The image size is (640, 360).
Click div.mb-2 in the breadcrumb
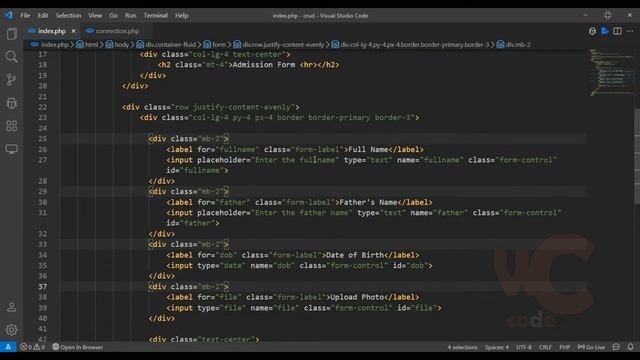click(x=518, y=44)
